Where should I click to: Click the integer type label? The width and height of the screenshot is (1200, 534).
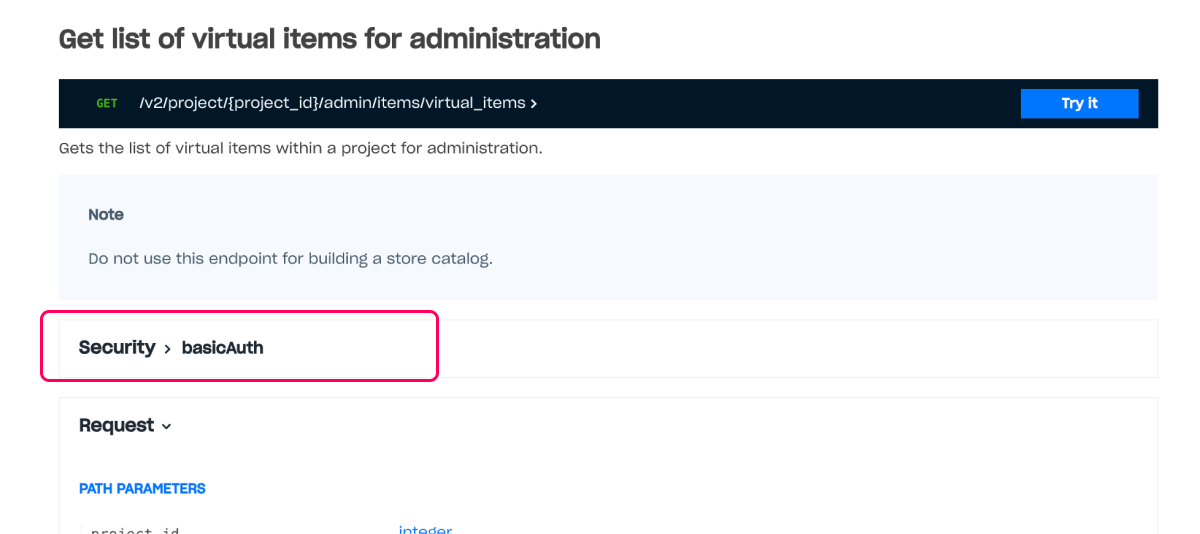click(425, 530)
